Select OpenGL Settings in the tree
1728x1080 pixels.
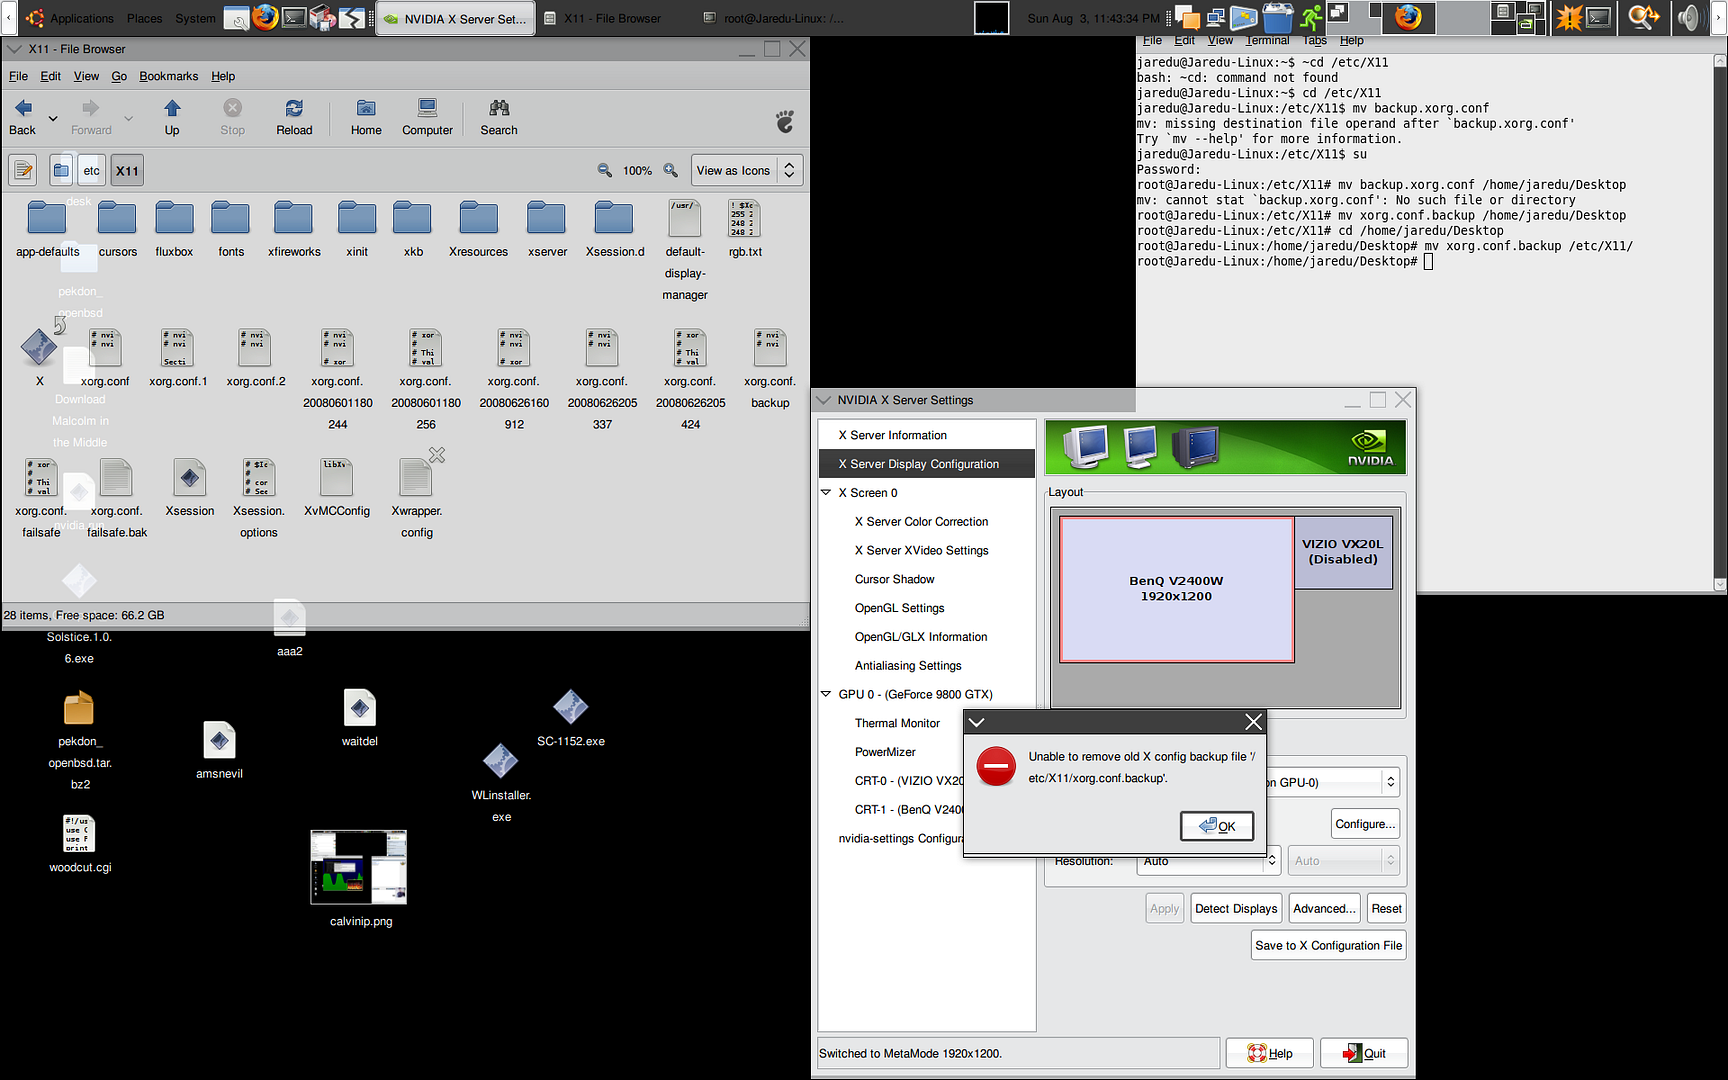[899, 608]
